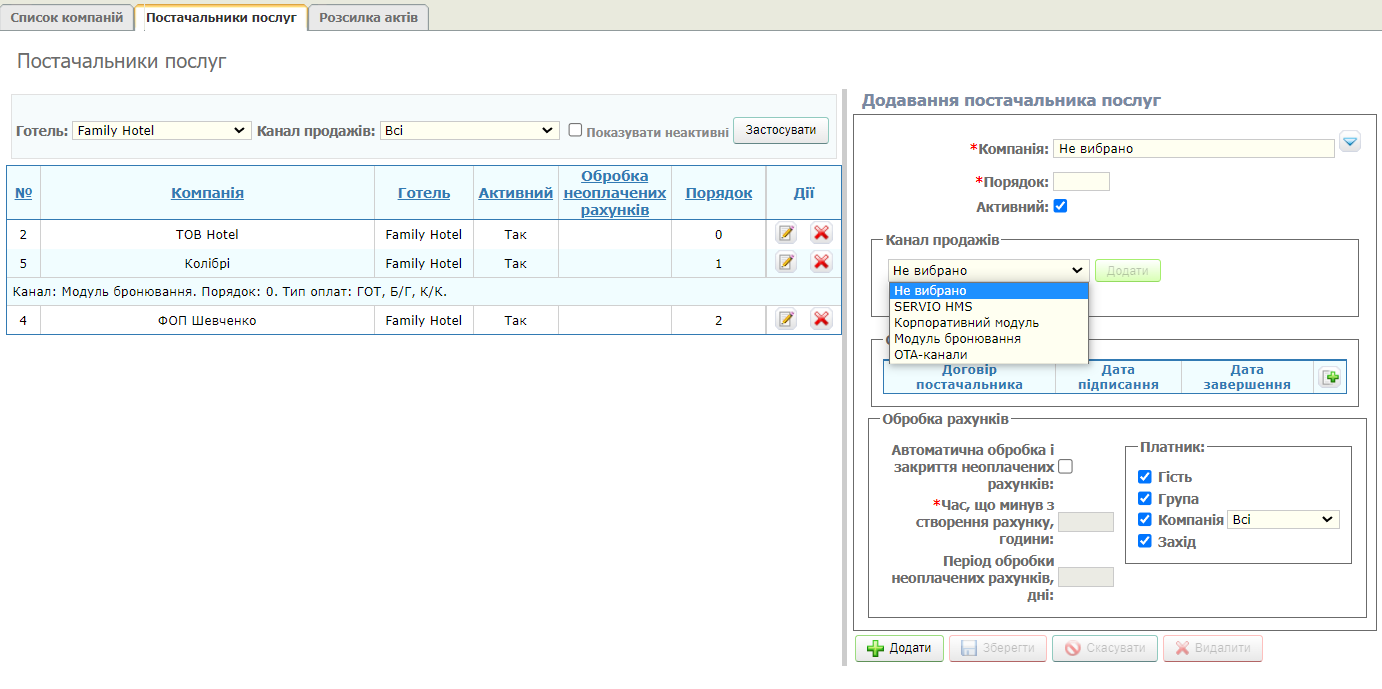Viewport: 1382px width, 689px height.
Task: Edit the Колібрі supplier entry
Action: pyautogui.click(x=786, y=263)
